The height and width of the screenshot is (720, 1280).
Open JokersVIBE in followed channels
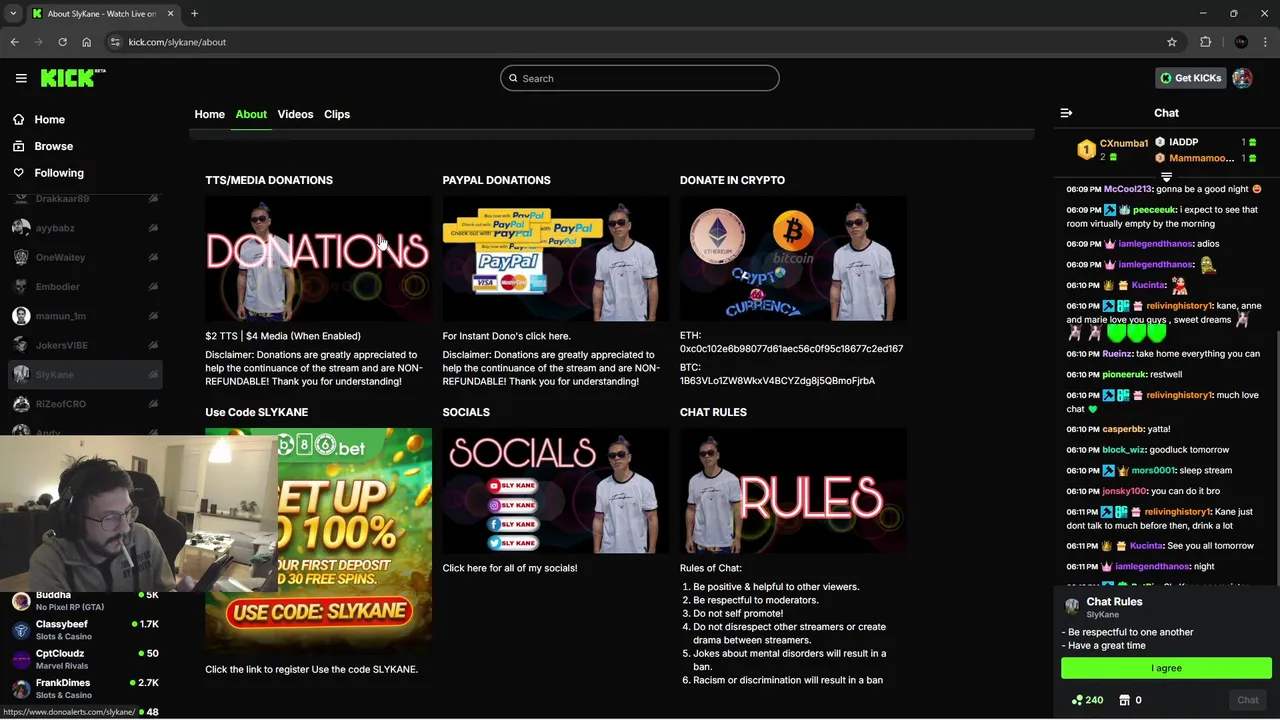pyautogui.click(x=85, y=345)
